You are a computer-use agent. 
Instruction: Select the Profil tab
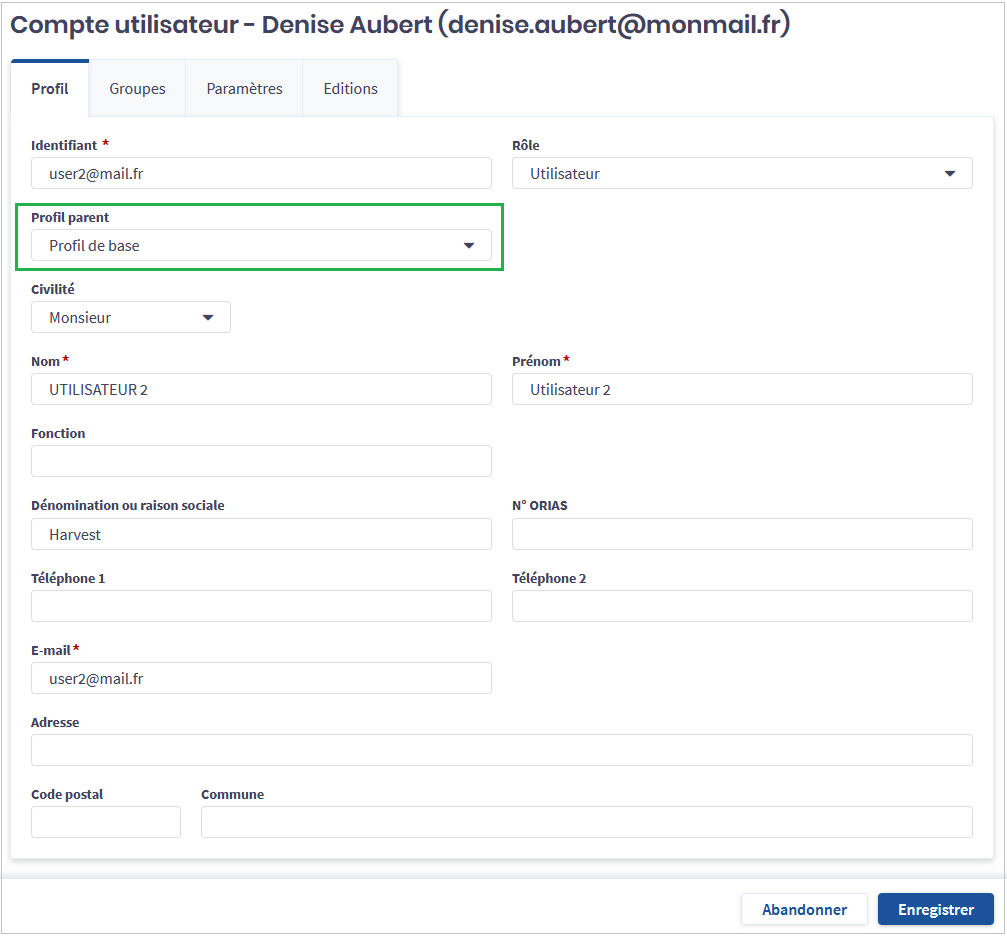(x=50, y=89)
